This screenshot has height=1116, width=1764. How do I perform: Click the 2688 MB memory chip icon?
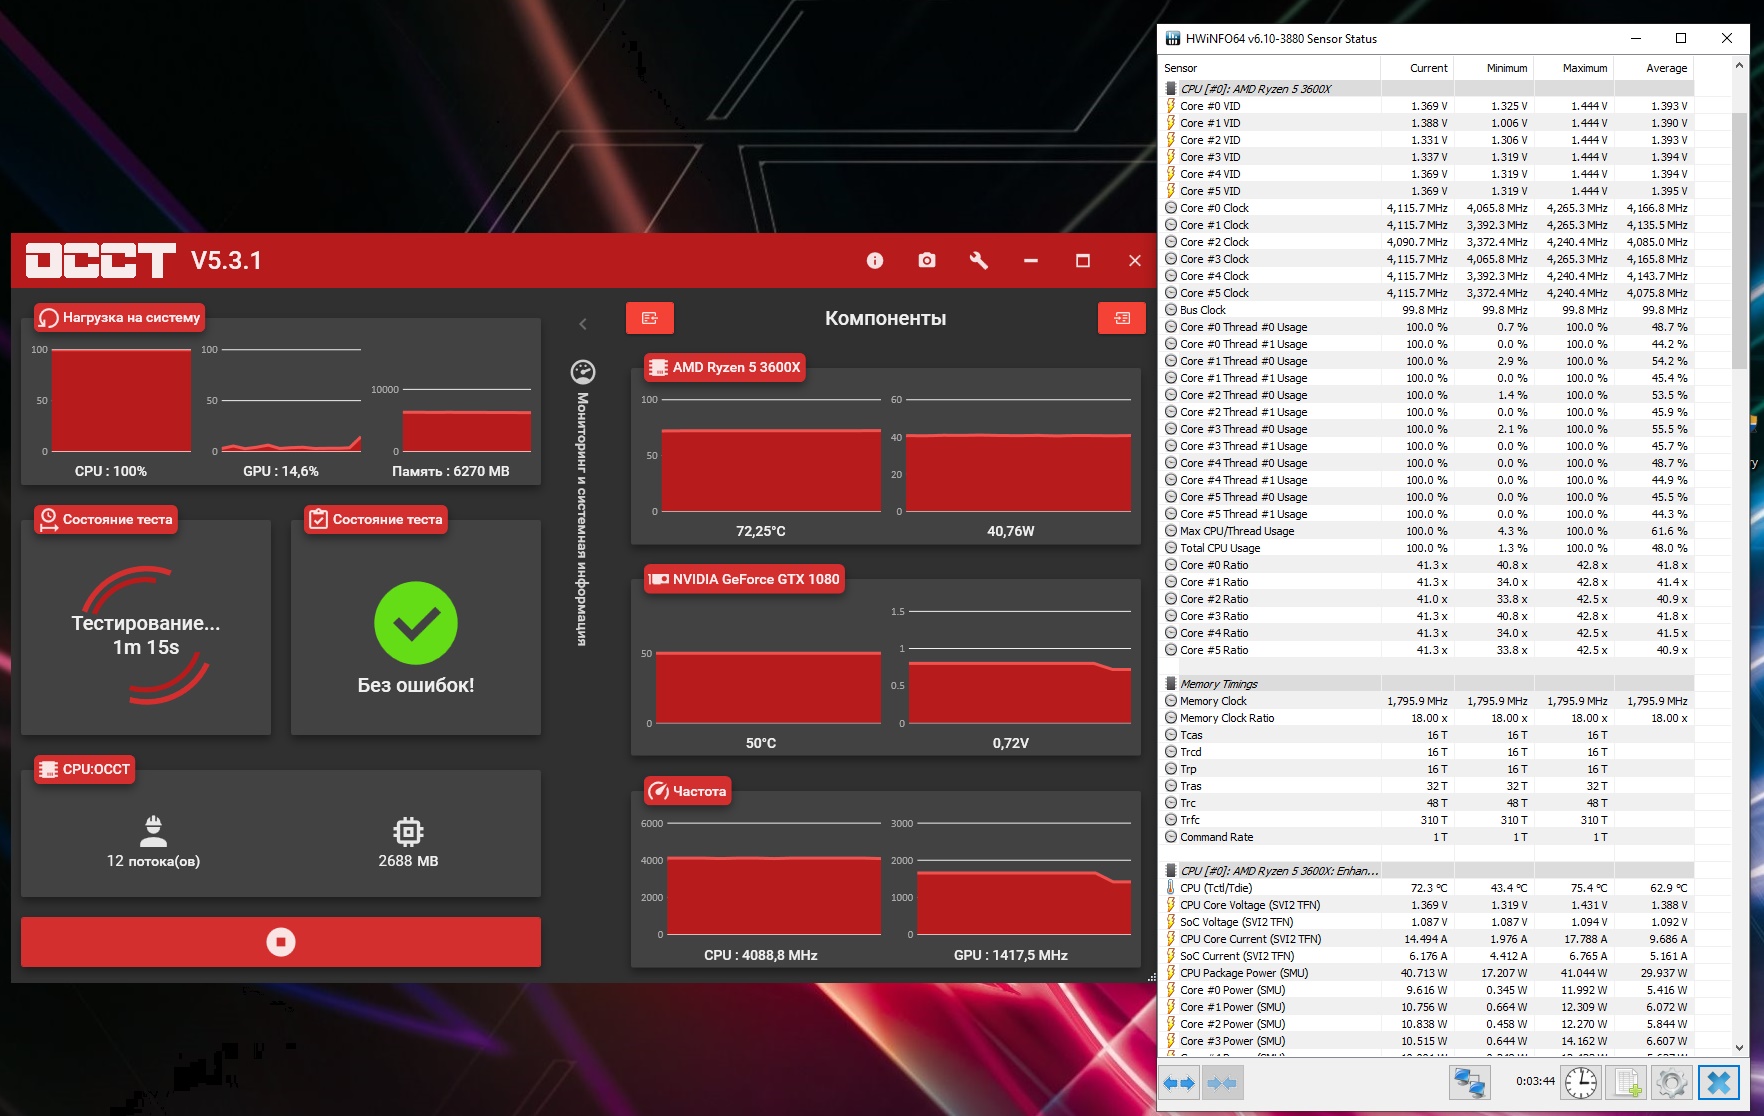tap(408, 831)
